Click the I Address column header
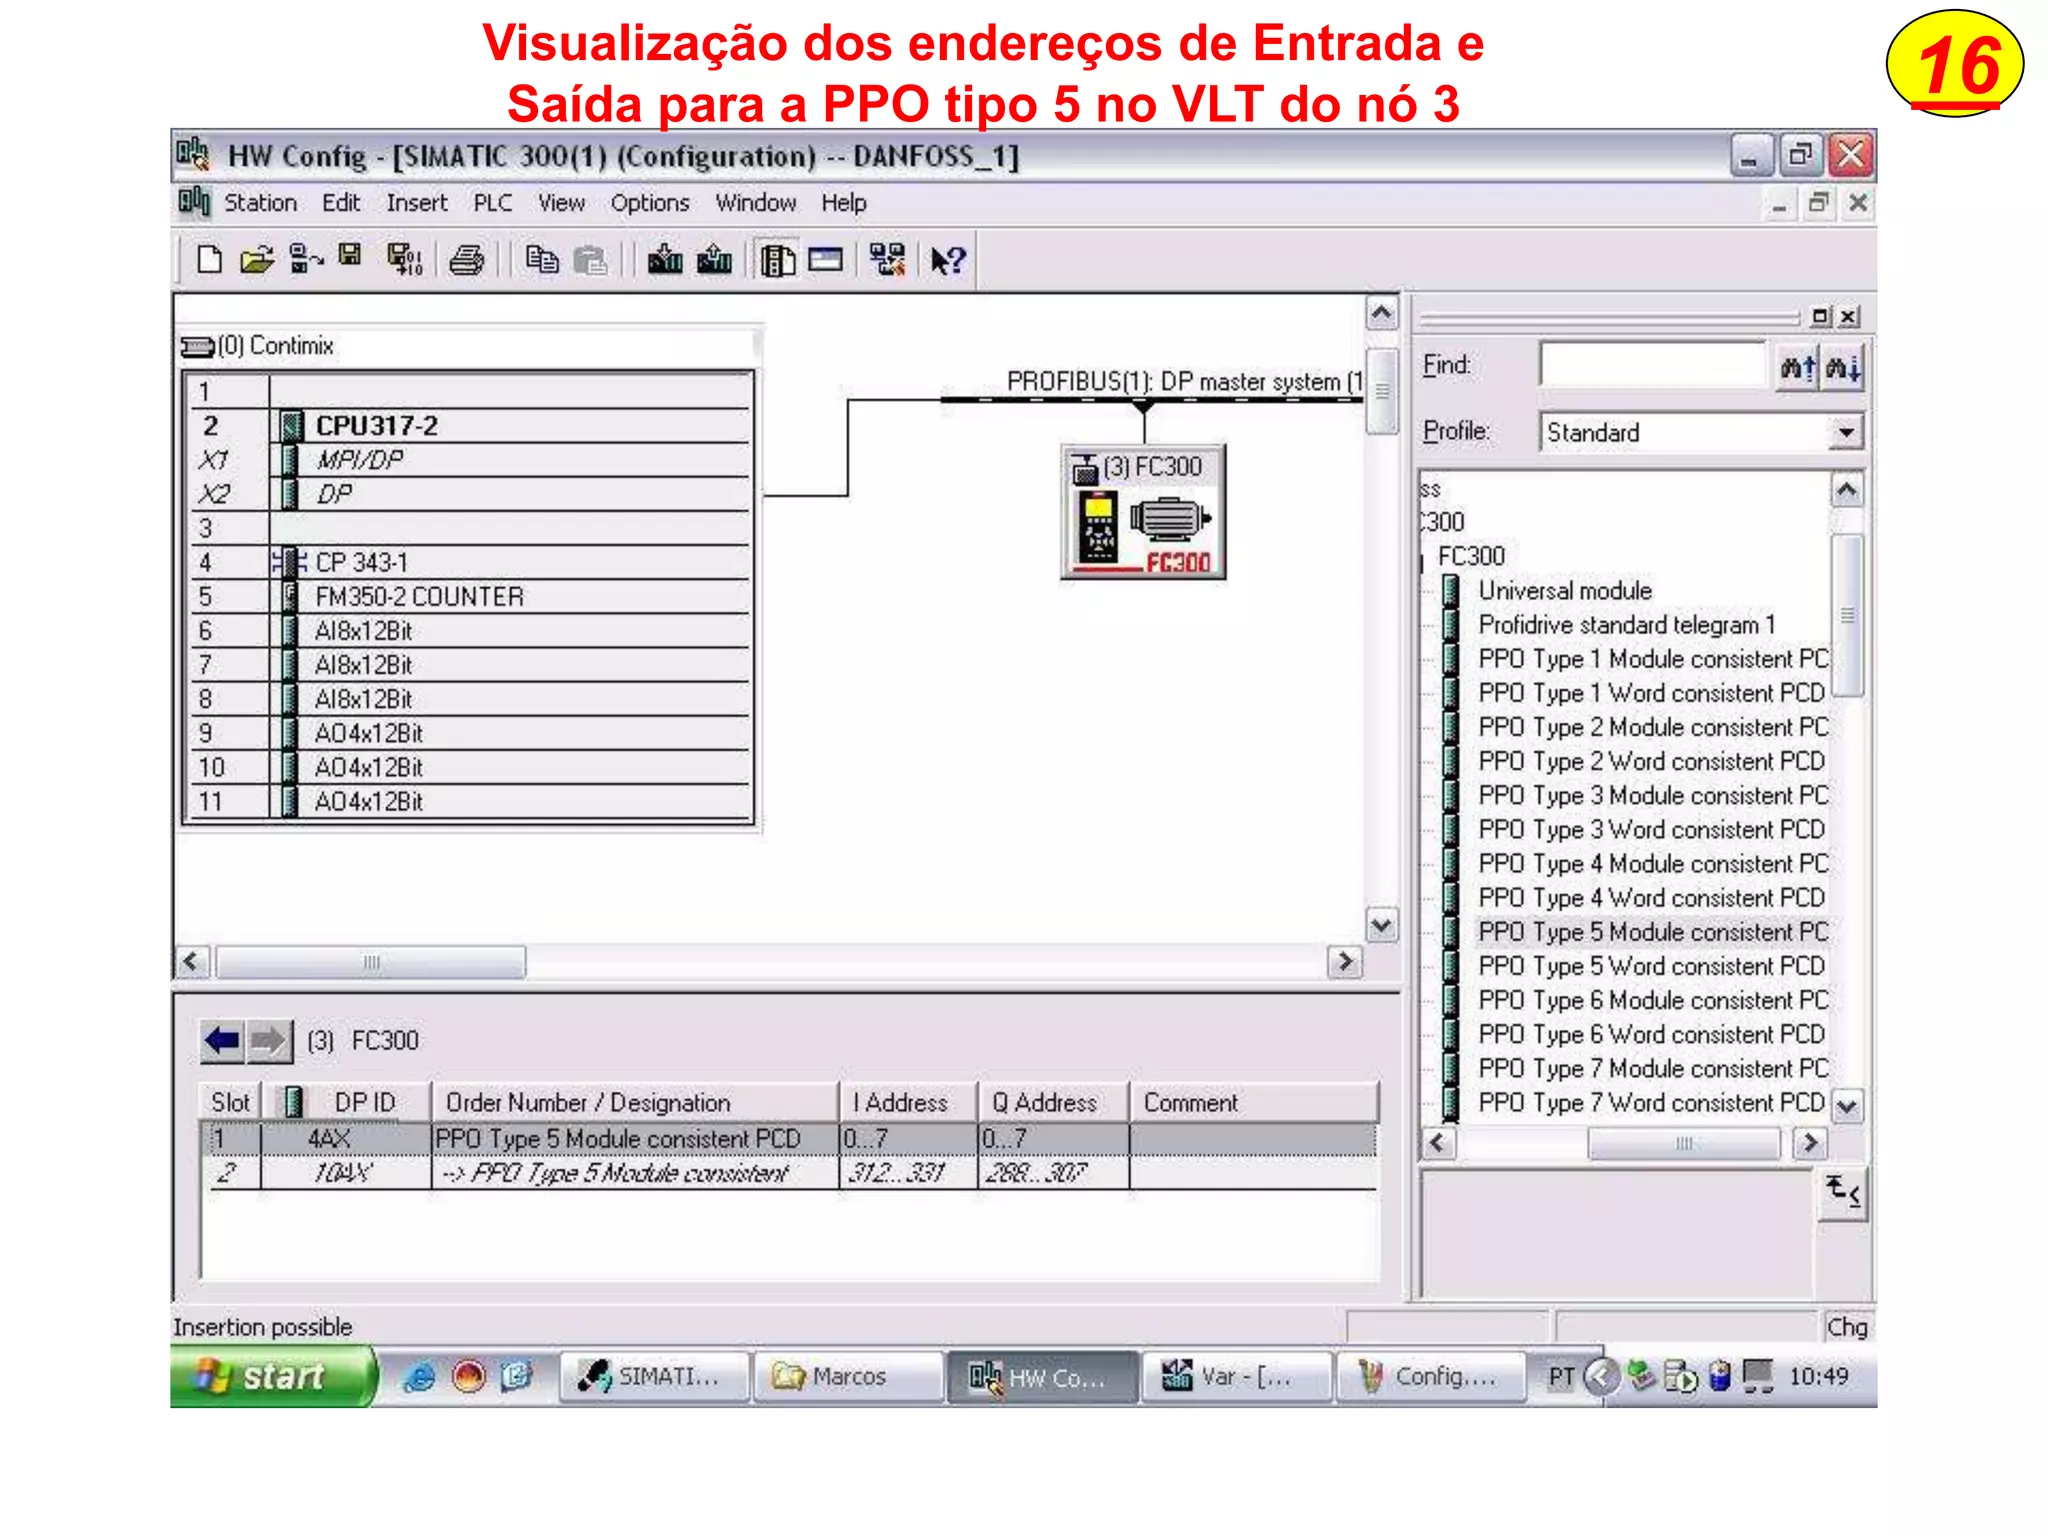2048x1536 pixels. tap(907, 1102)
